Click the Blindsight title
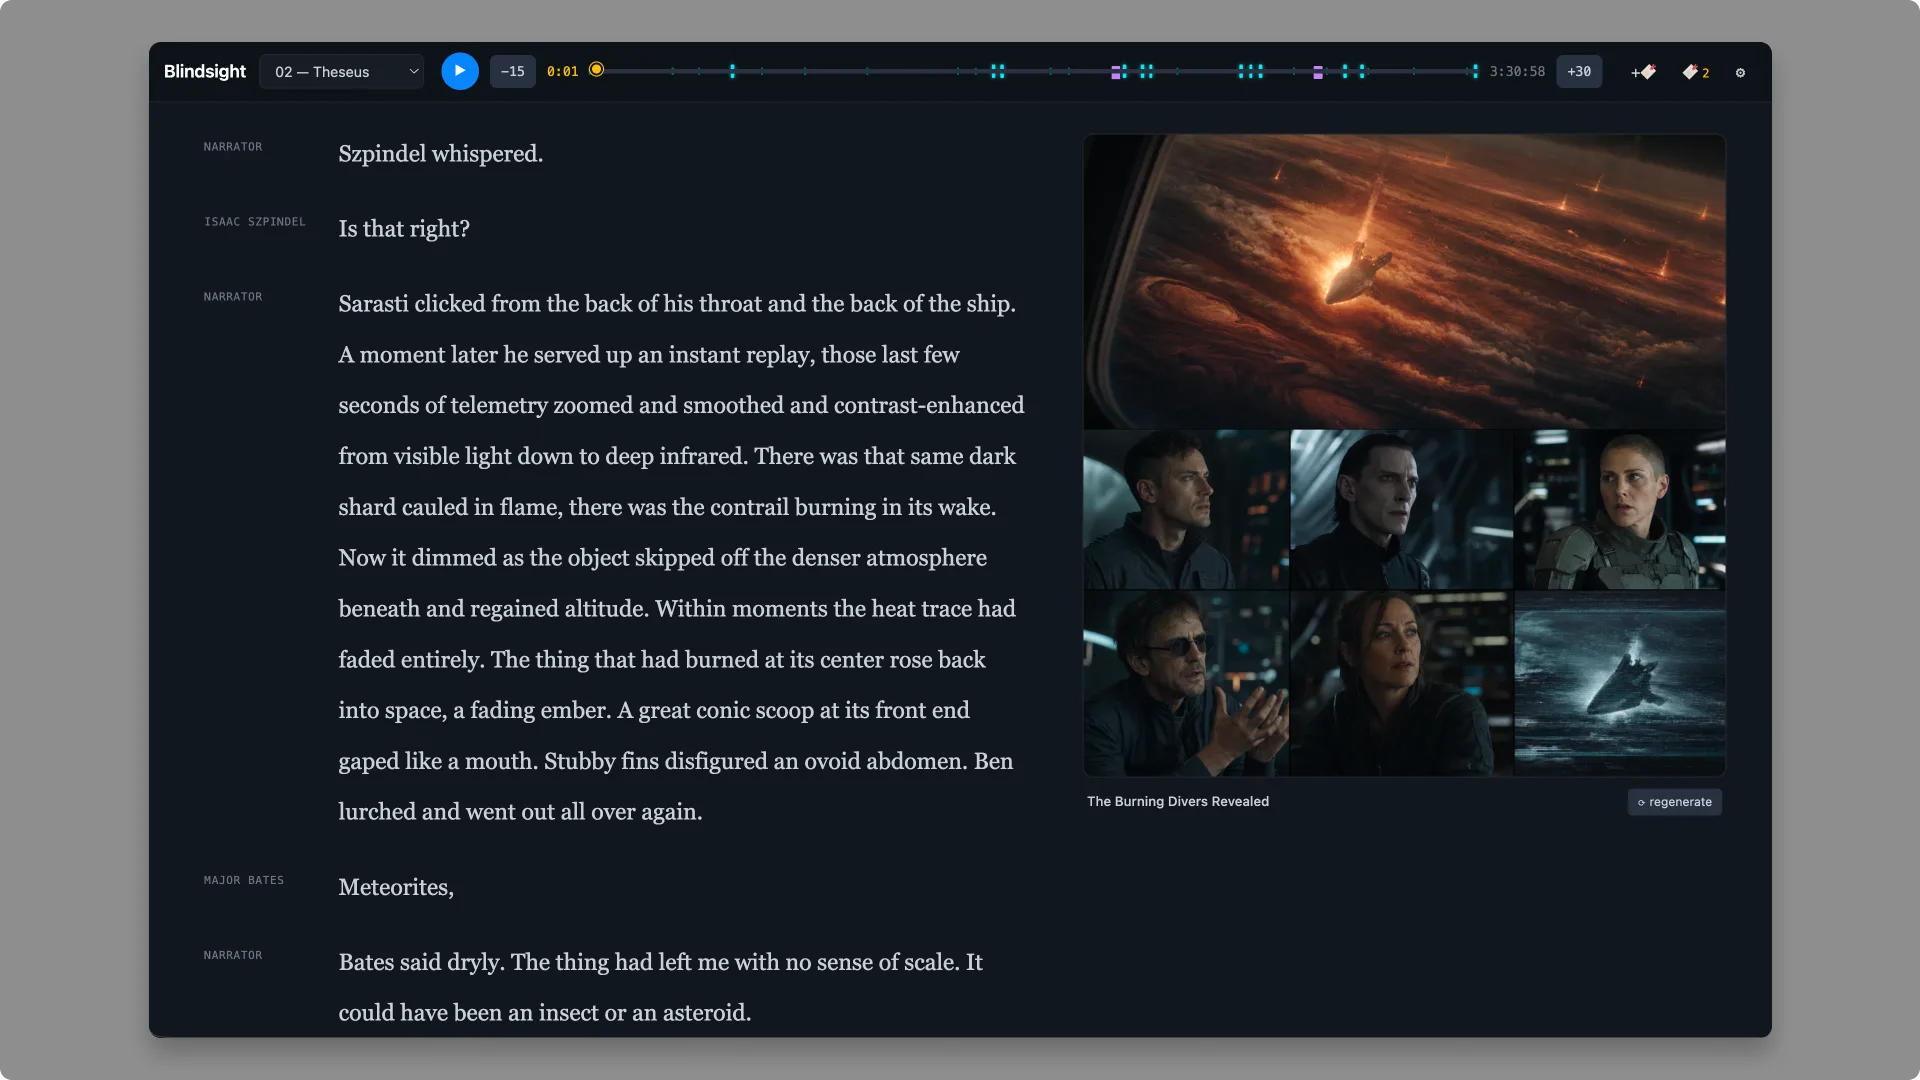The width and height of the screenshot is (1920, 1080). (205, 71)
